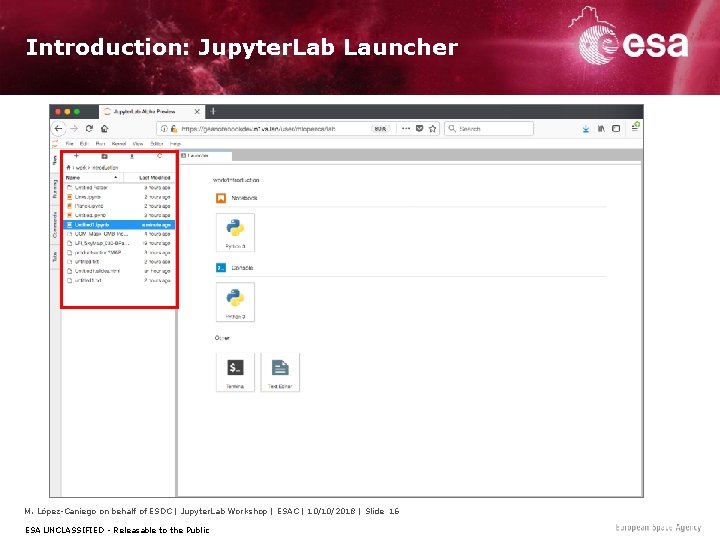Screen dimensions: 720x540
Task: Go to the home folder breadcrumb icon
Action: [x=68, y=168]
